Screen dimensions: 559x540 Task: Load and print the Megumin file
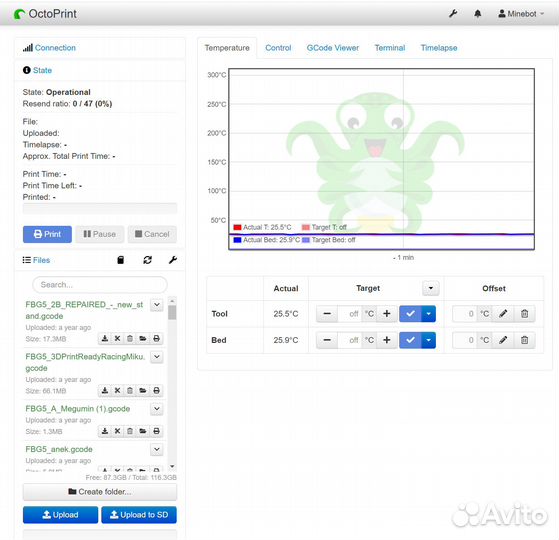(x=156, y=431)
